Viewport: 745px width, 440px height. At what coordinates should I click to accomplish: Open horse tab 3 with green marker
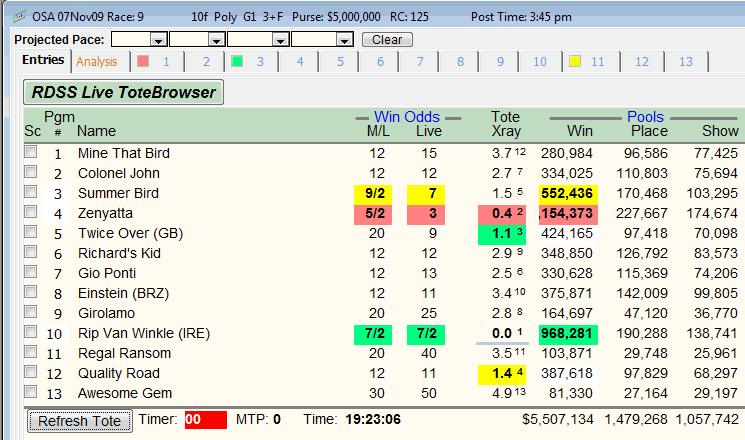[249, 62]
